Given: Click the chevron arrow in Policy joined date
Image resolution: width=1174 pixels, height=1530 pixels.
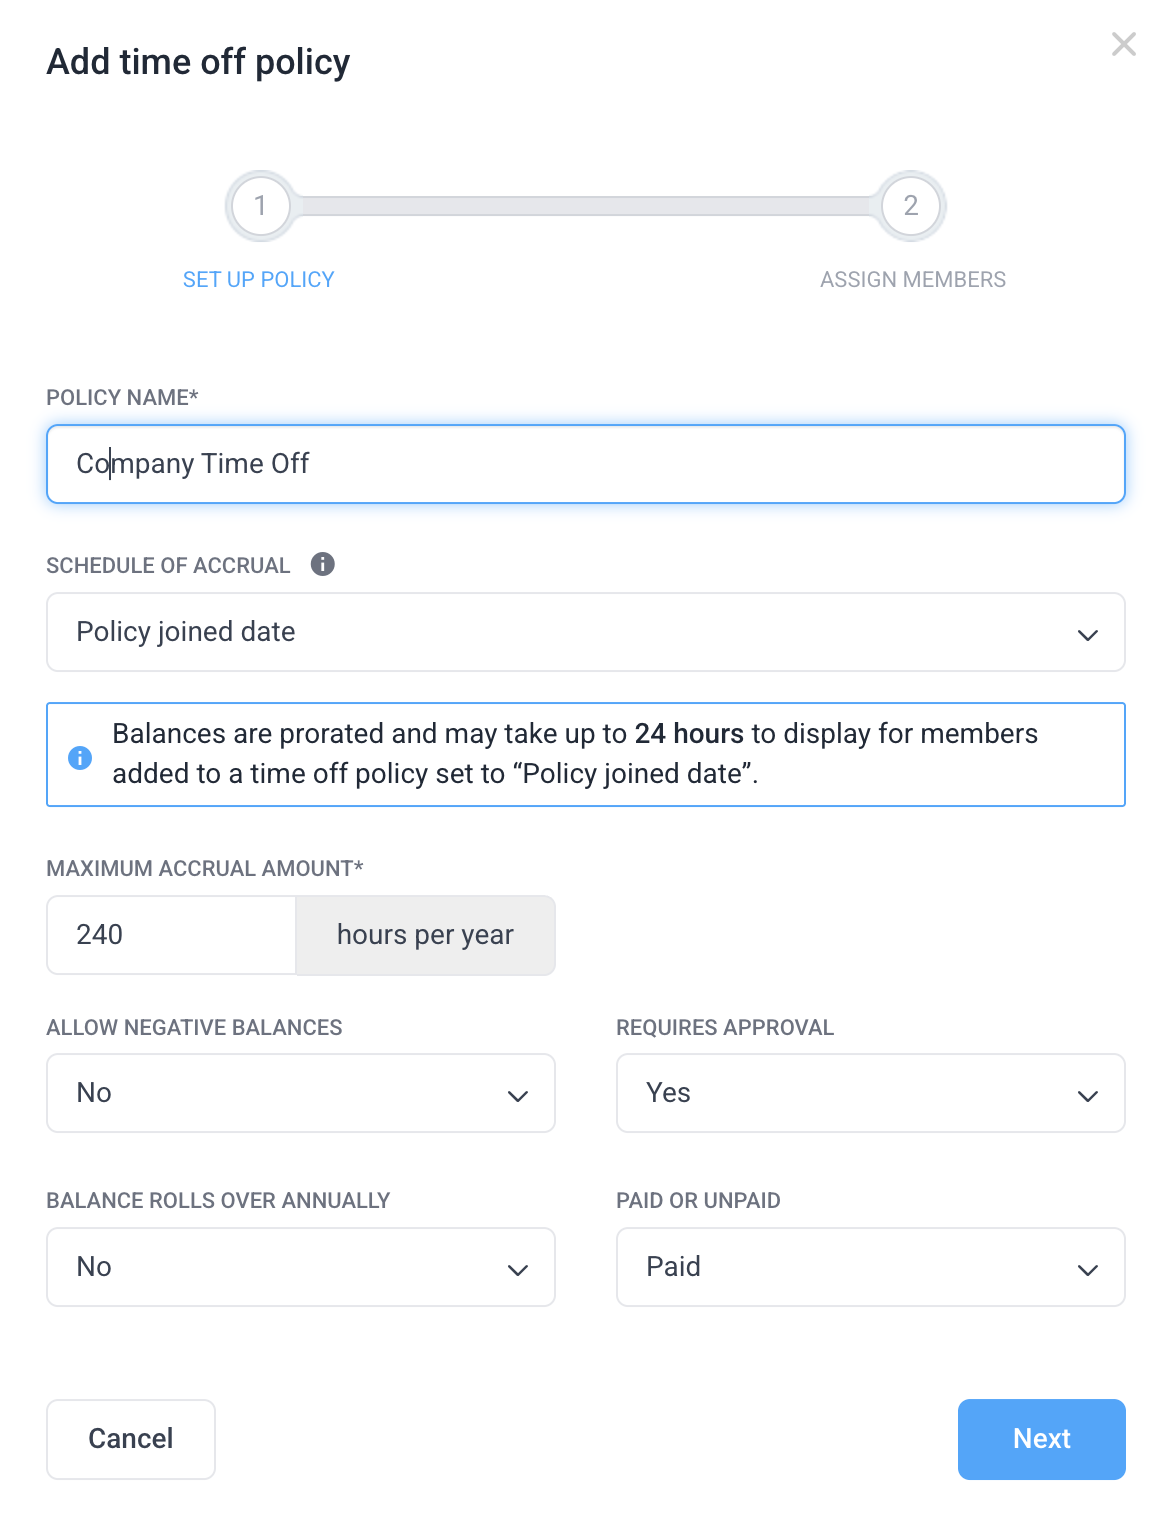Looking at the screenshot, I should (1087, 635).
